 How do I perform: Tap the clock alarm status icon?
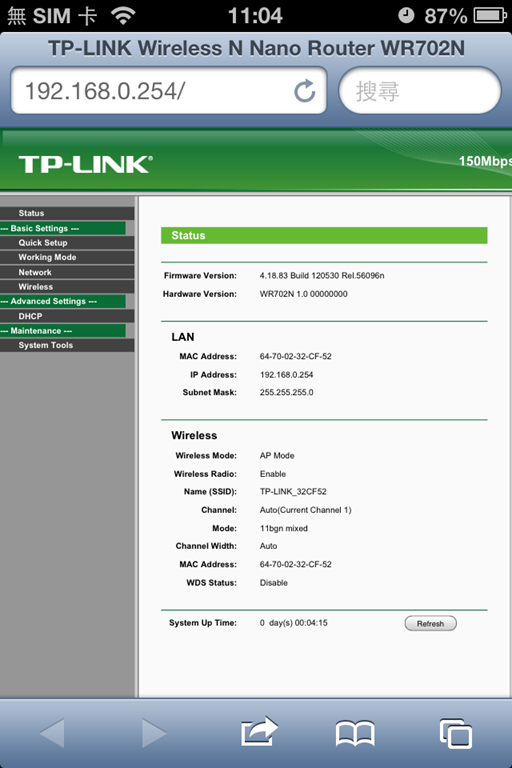406,15
